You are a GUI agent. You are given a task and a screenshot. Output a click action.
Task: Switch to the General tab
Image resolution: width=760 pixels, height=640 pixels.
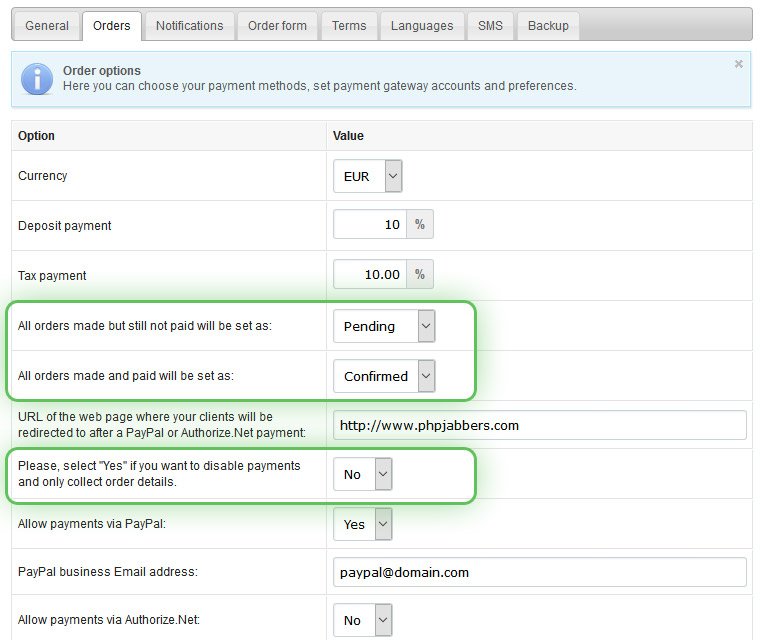(47, 26)
